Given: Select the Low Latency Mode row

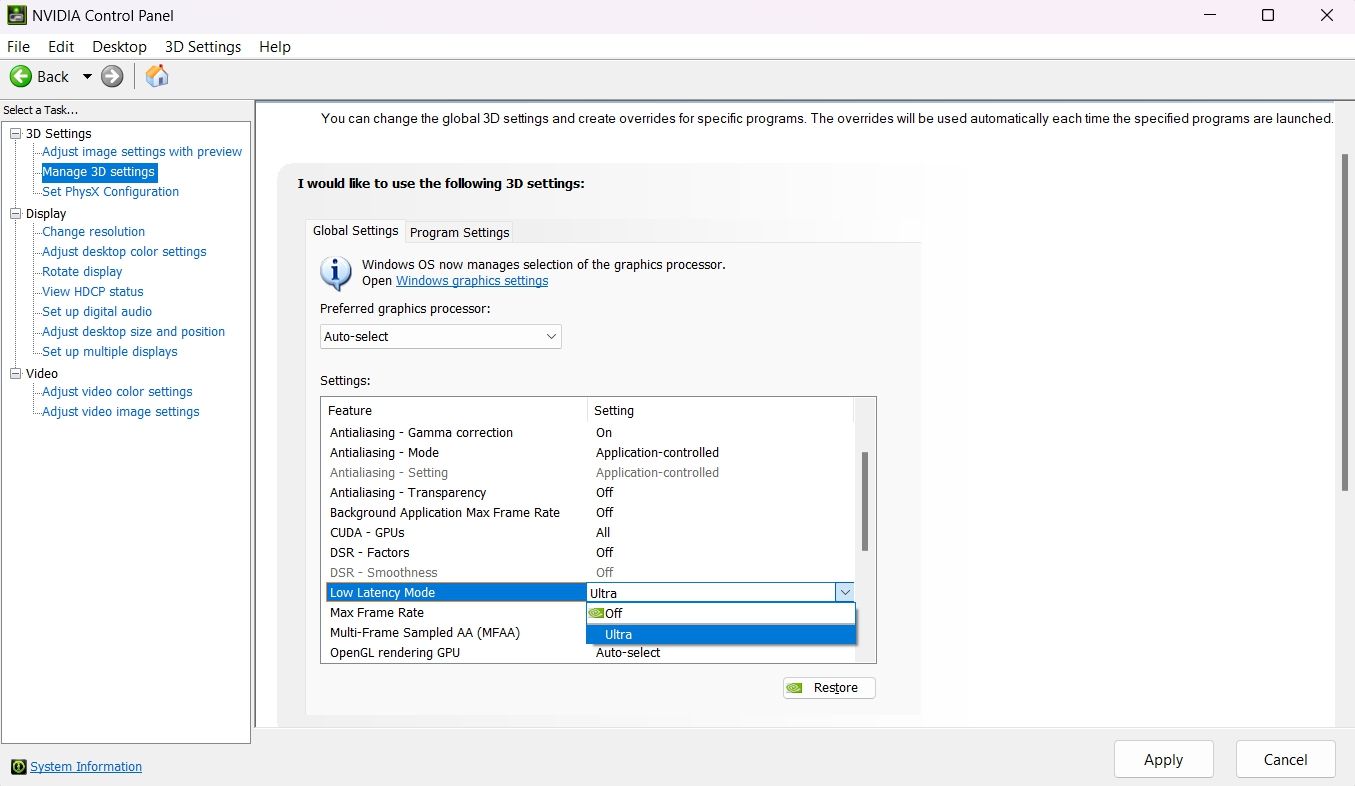Looking at the screenshot, I should click(590, 593).
